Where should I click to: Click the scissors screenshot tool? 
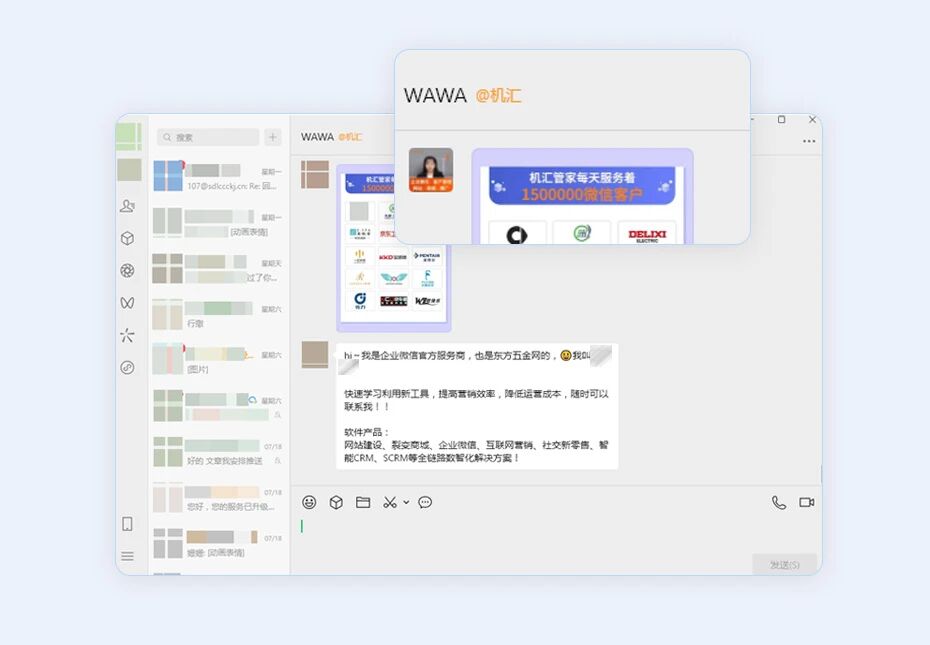click(x=390, y=502)
